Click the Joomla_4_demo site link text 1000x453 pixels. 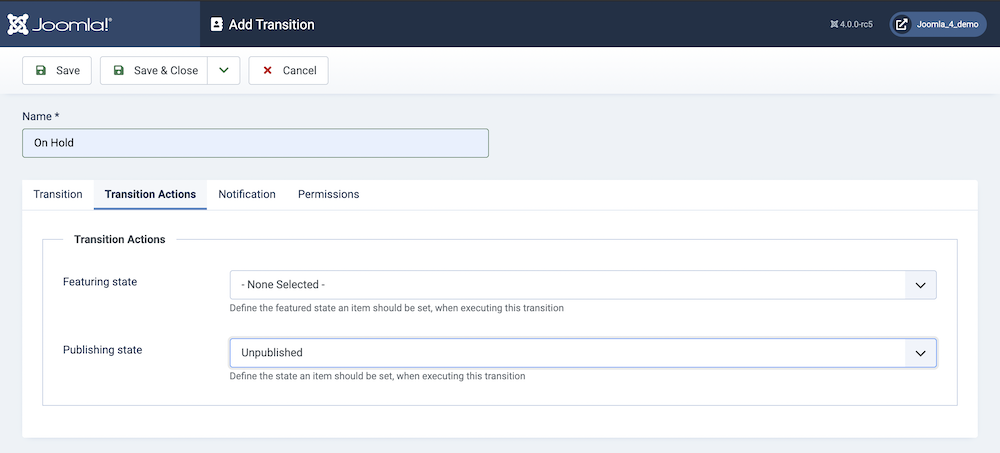pos(946,24)
